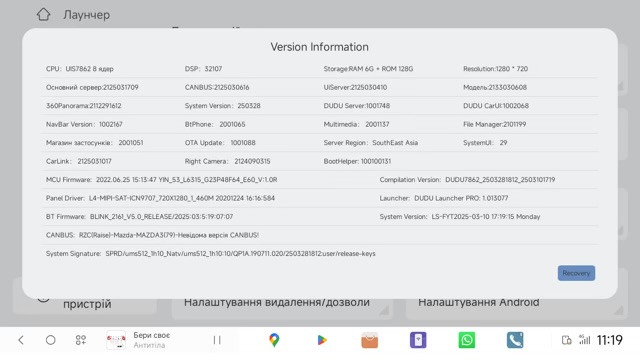Select CarLink: 2125031017 entry
The height and width of the screenshot is (360, 640).
78,161
